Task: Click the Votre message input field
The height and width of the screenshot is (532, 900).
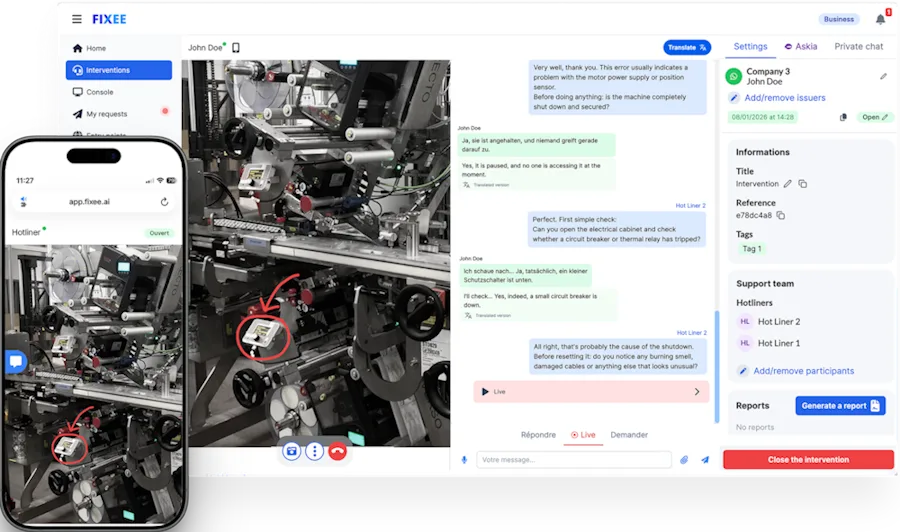Action: tap(574, 460)
